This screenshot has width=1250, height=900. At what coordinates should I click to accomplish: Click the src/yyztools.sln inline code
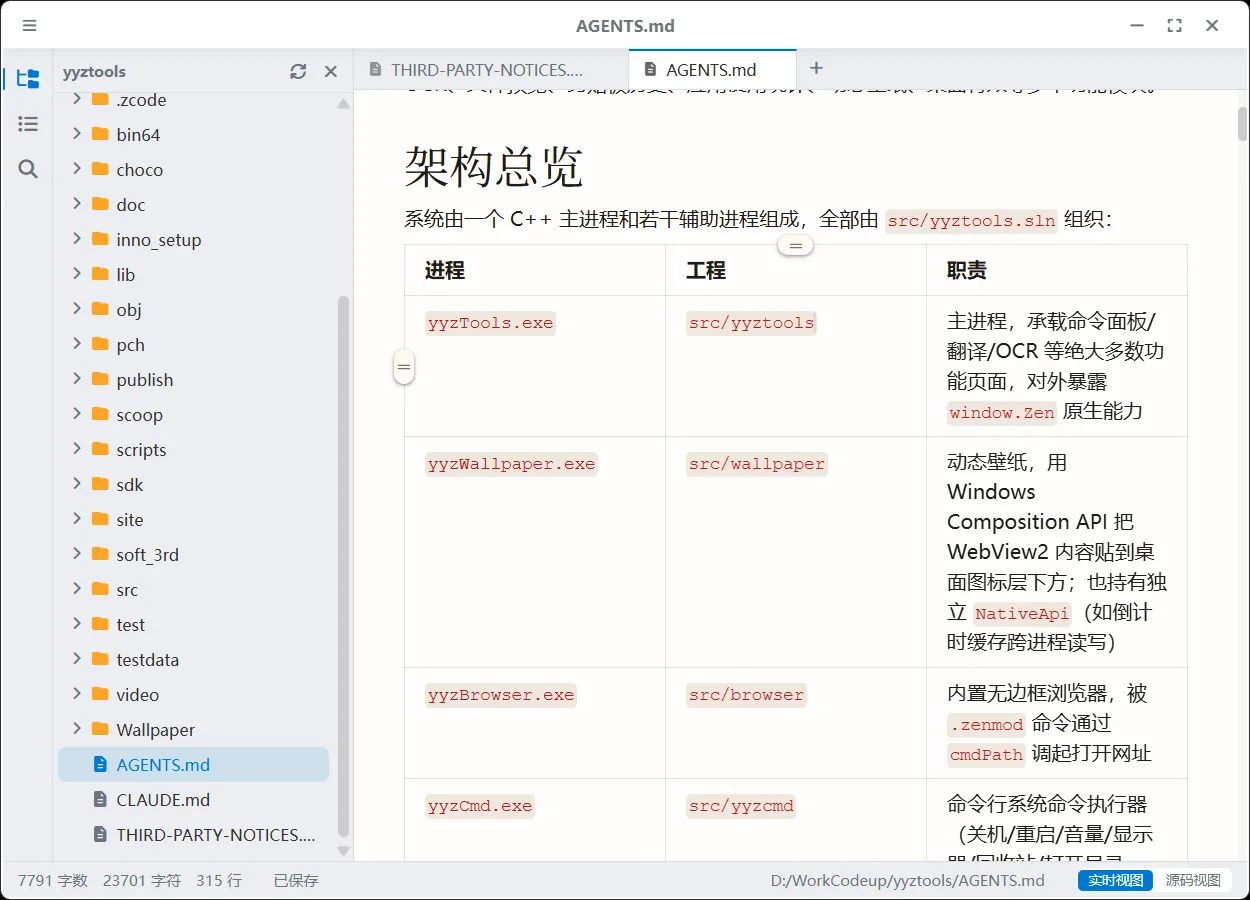coord(971,221)
